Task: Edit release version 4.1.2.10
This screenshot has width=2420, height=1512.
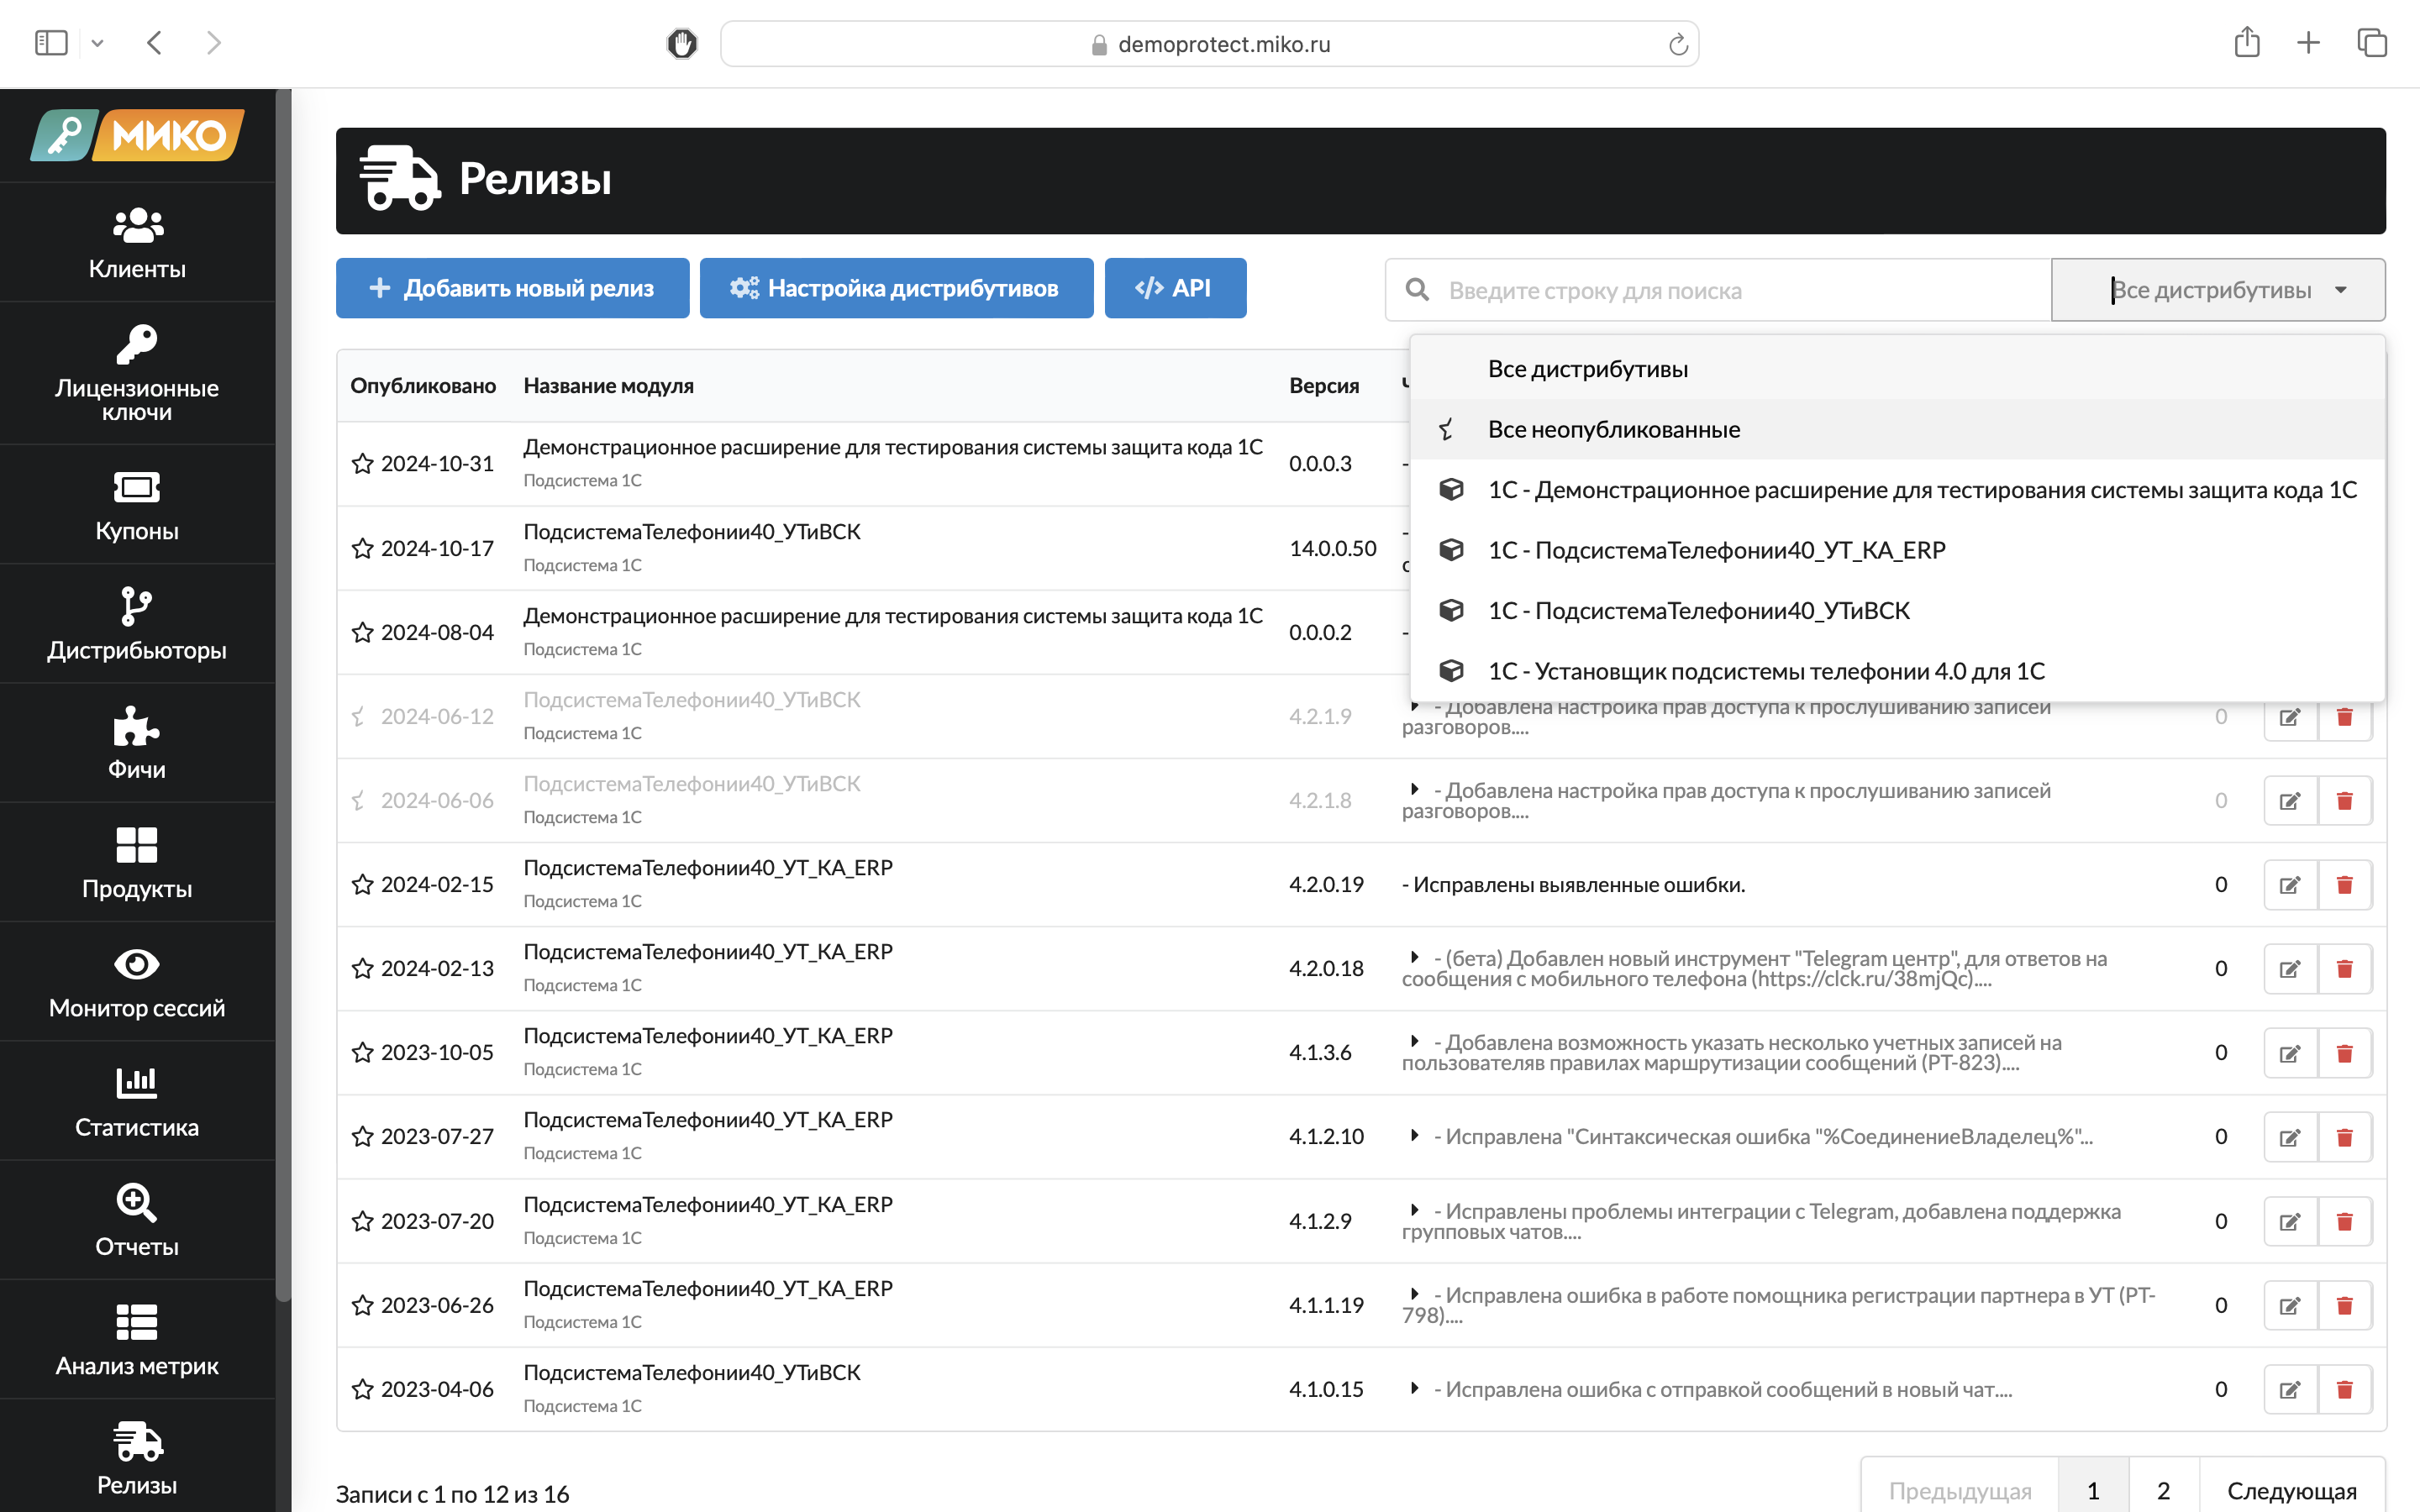Action: pos(2290,1137)
